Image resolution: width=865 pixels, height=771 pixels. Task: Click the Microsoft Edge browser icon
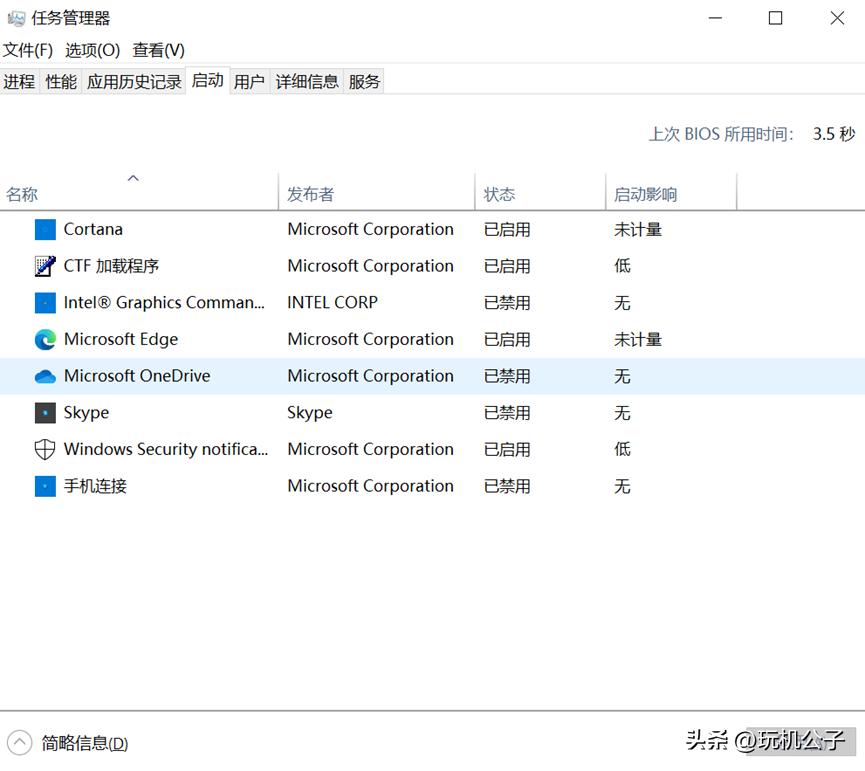pos(45,339)
